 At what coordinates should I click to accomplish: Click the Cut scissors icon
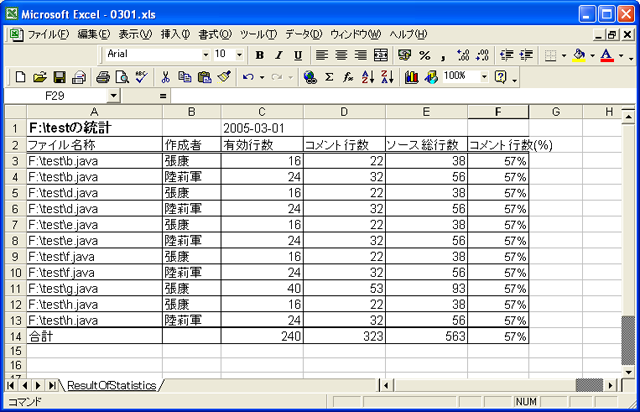pyautogui.click(x=166, y=76)
